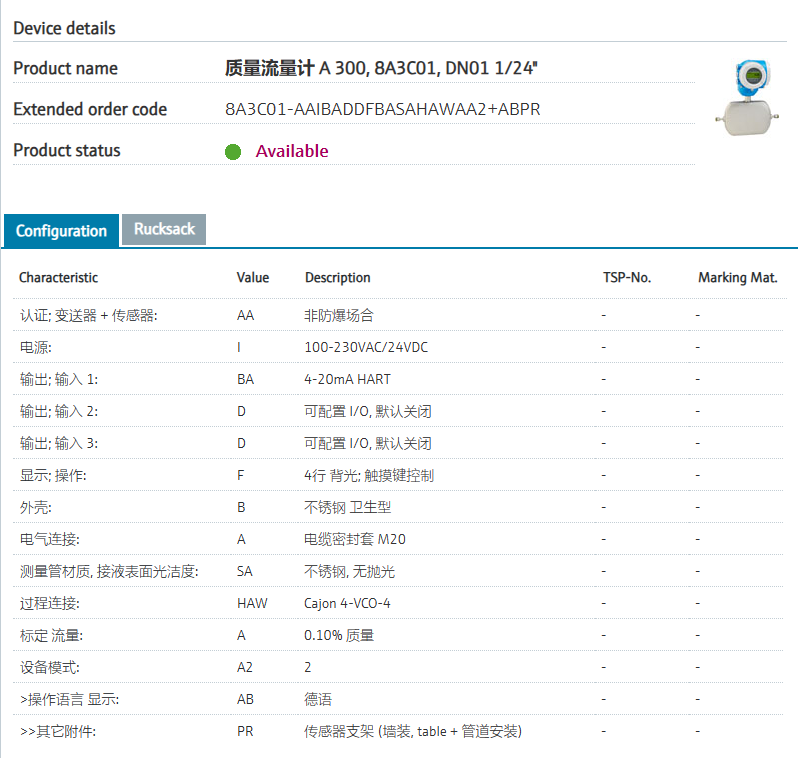Click the Description column header

tap(337, 277)
